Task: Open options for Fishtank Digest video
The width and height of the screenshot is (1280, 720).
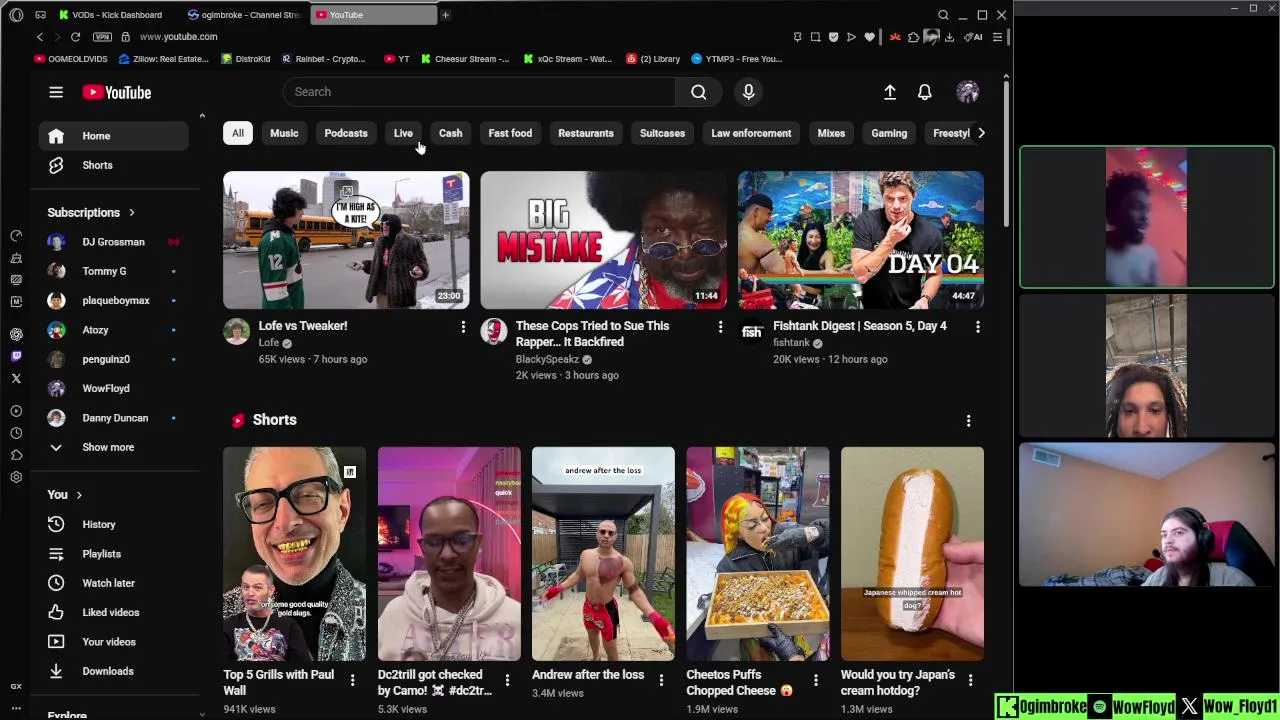Action: tap(977, 327)
